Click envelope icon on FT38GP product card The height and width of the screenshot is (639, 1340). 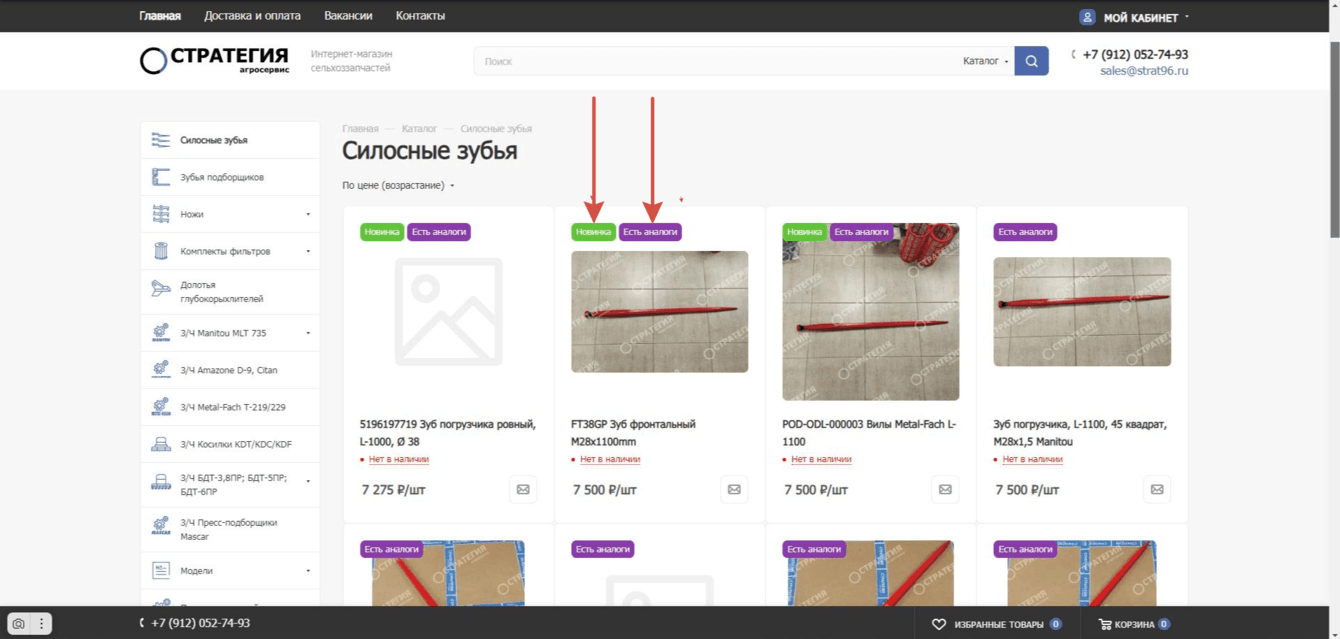[x=734, y=490]
